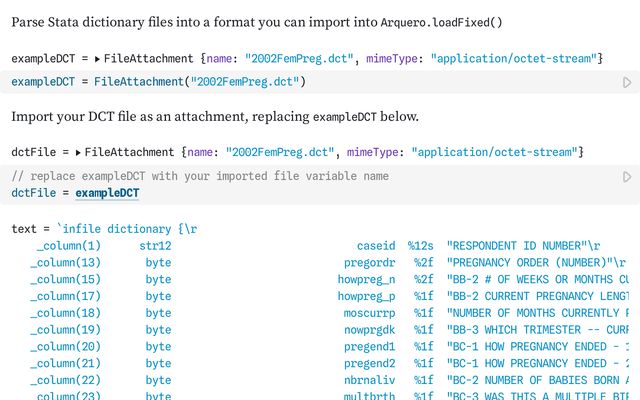The height and width of the screenshot is (400, 640).
Task: Run the exampleDCT FileAttachment cell
Action: (627, 82)
